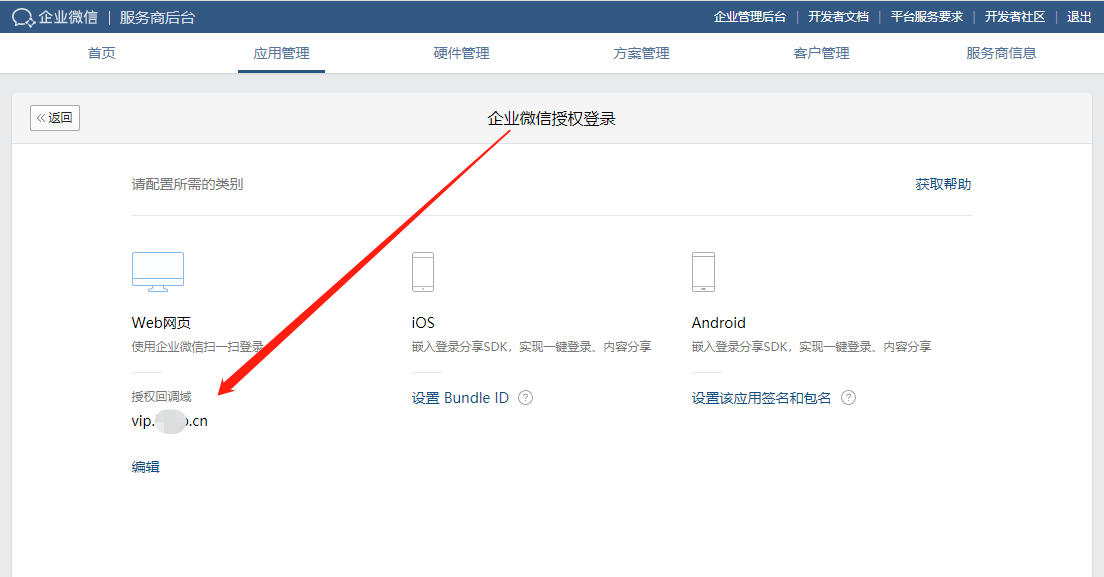The height and width of the screenshot is (577, 1104).
Task: Select the iOS phone icon
Action: coord(423,272)
